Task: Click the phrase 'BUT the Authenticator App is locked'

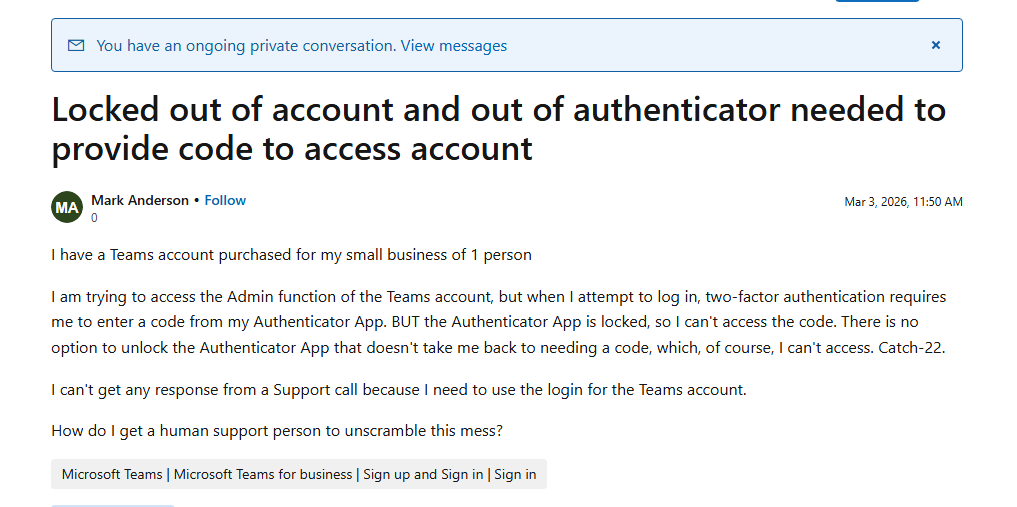Action: click(516, 322)
